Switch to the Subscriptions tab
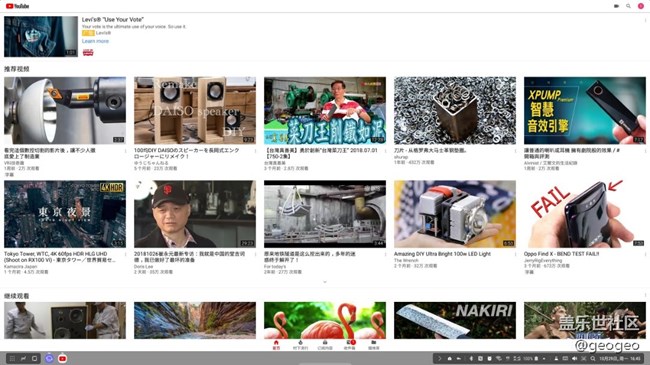Image resolution: width=650 pixels, height=365 pixels. 325,345
